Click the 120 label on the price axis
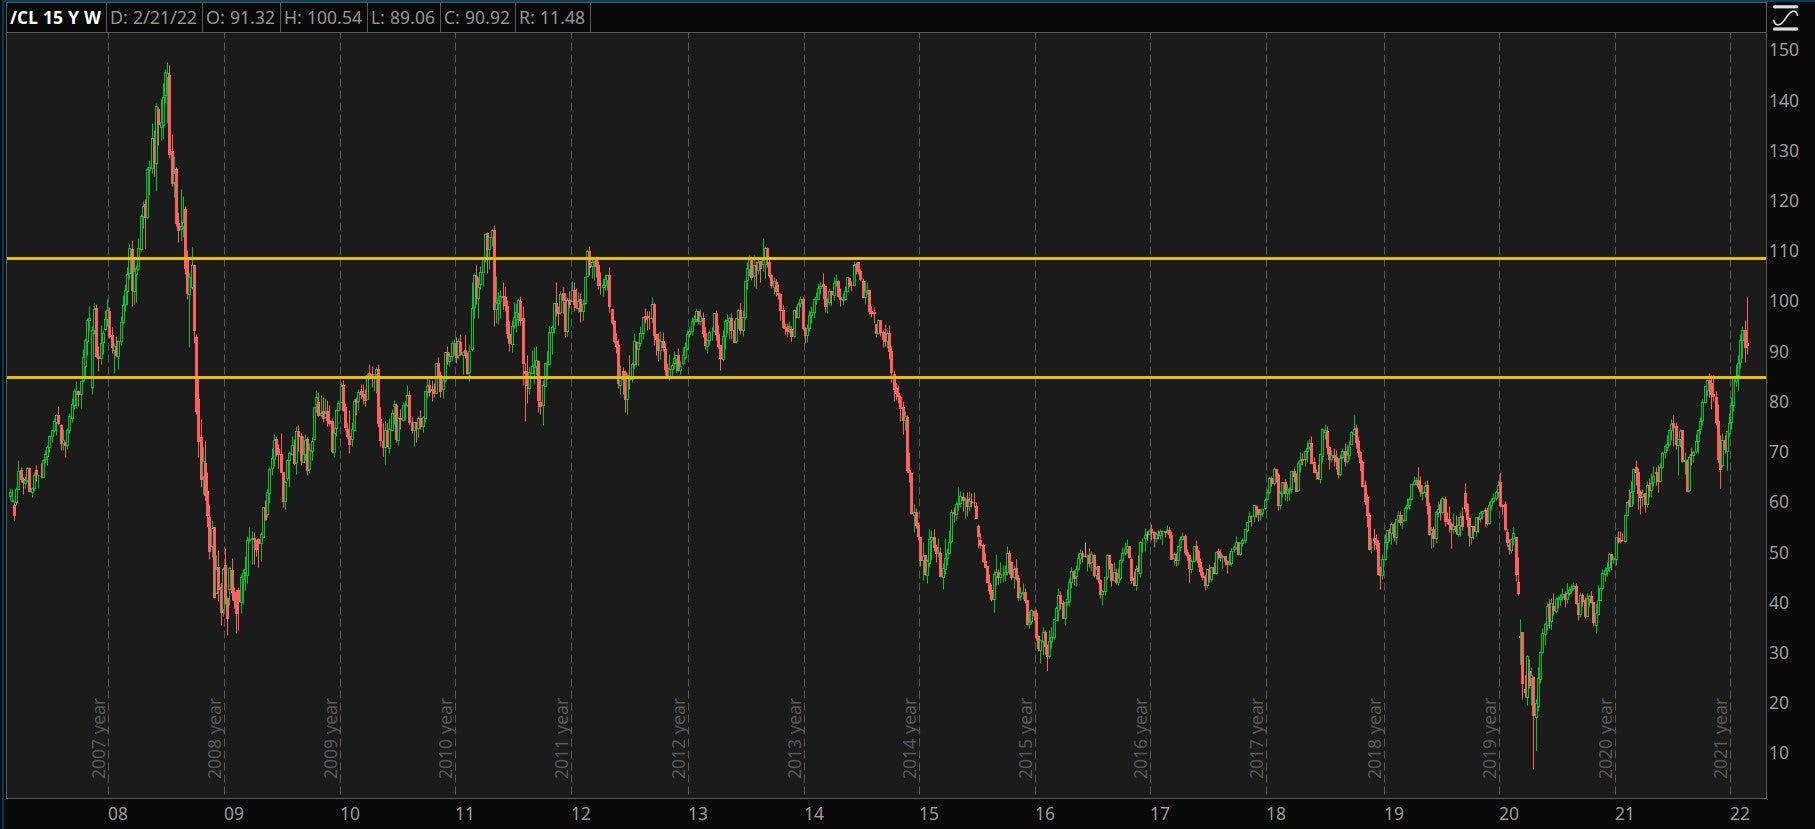The width and height of the screenshot is (1815, 829). pos(1784,200)
